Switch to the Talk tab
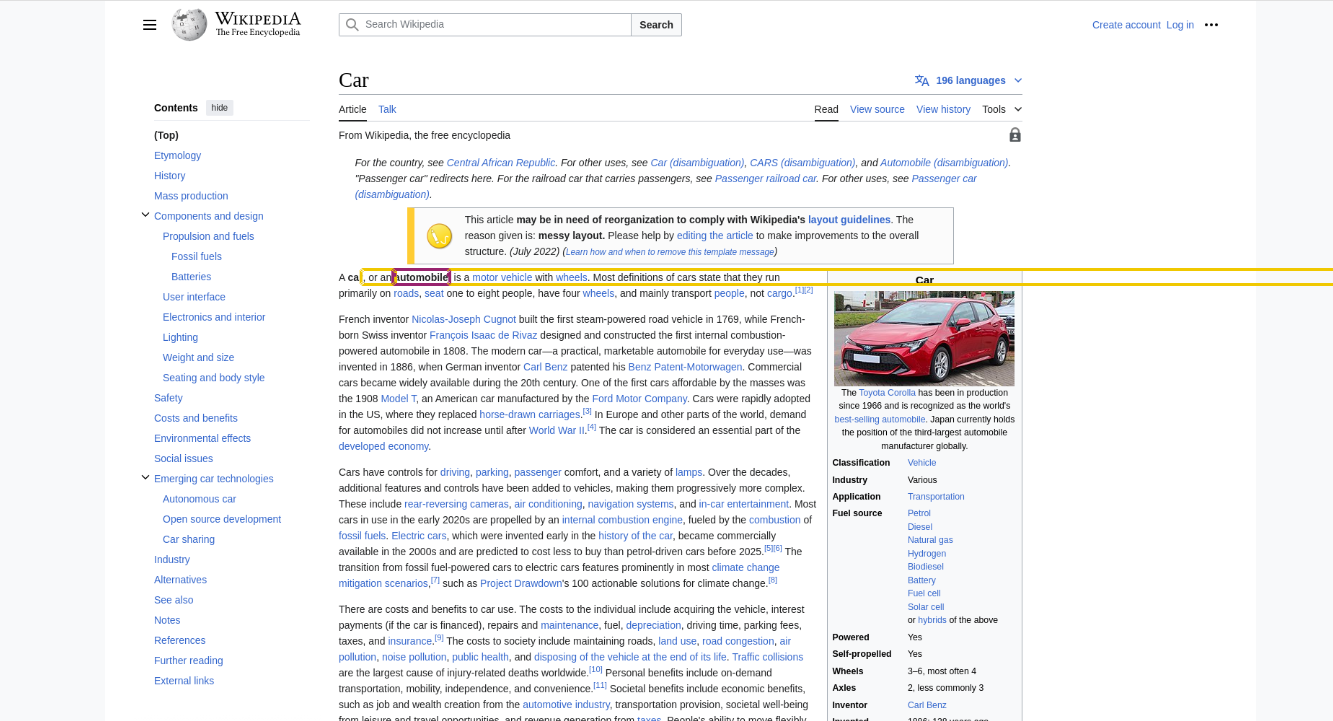 coord(387,109)
